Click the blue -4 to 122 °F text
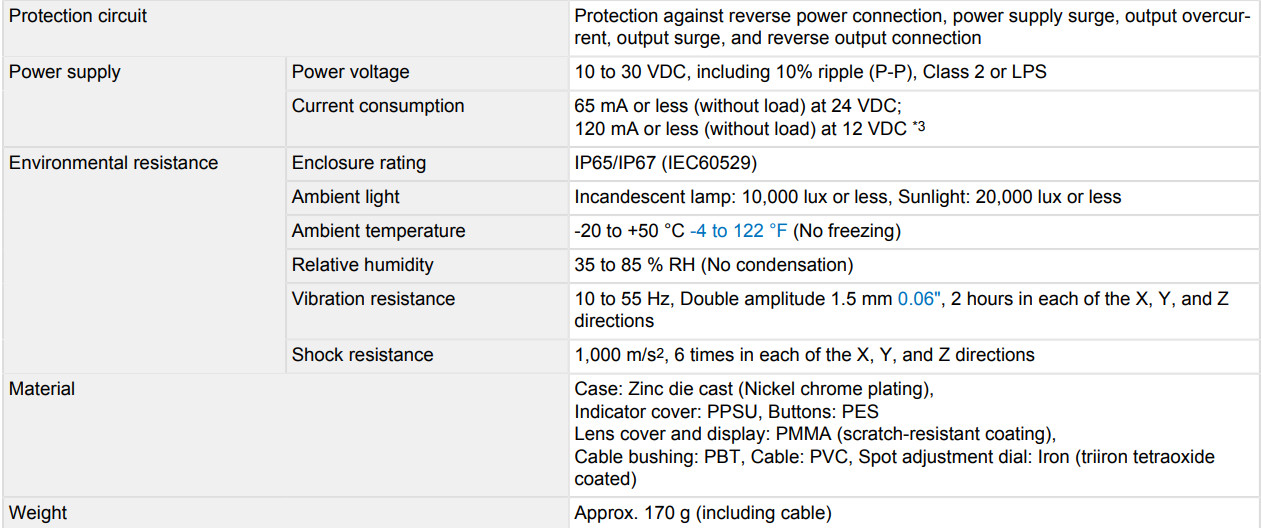 point(739,231)
